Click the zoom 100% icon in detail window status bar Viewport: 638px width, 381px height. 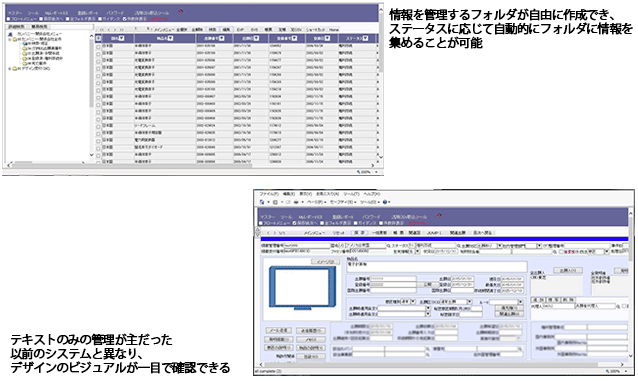[x=607, y=371]
